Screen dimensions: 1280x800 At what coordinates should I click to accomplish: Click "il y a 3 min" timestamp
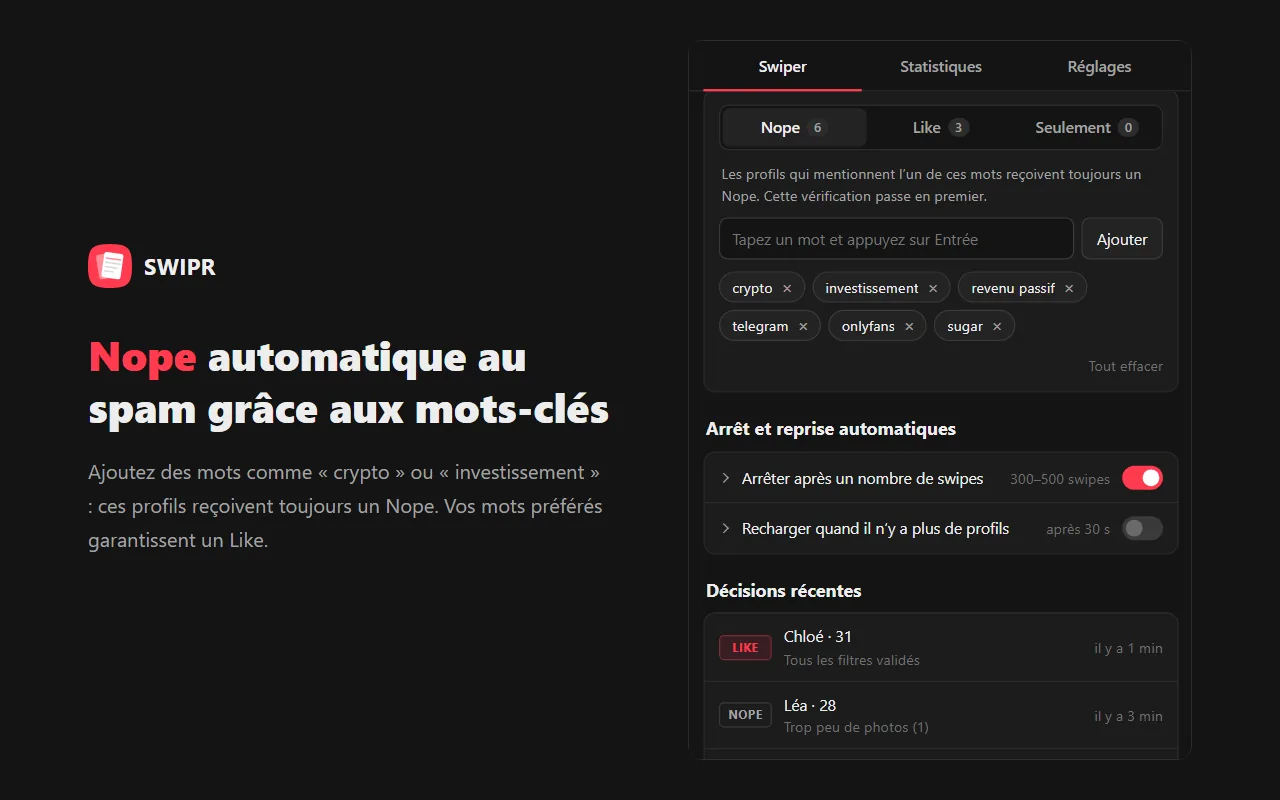click(x=1128, y=716)
